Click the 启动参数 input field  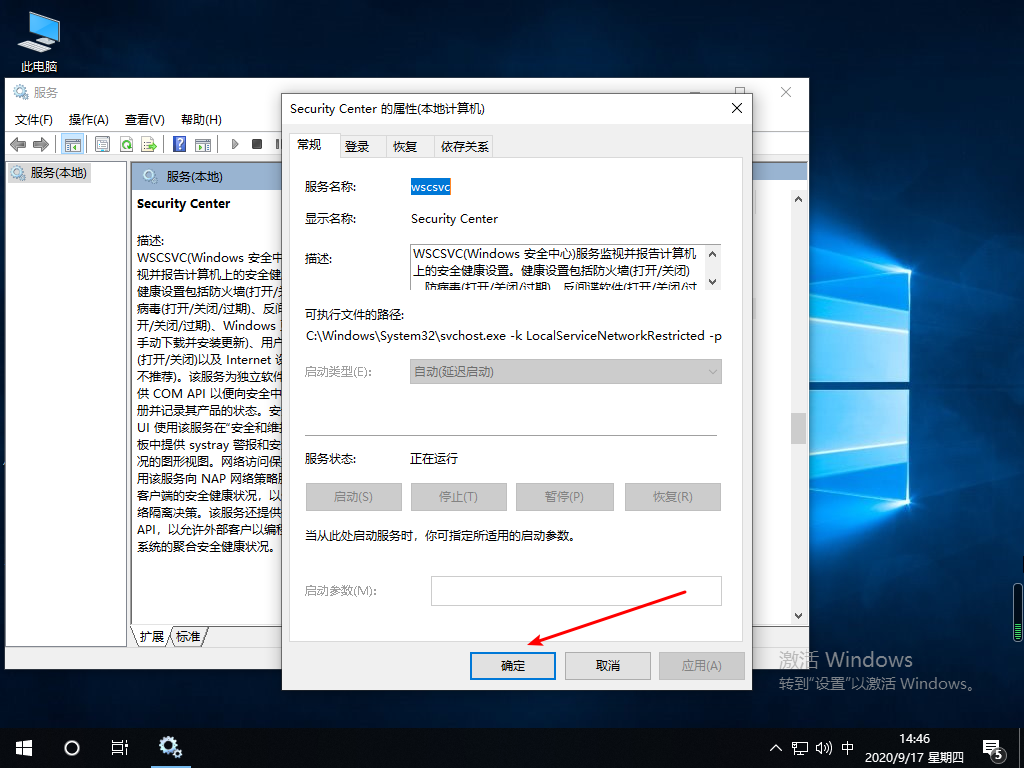coord(576,591)
